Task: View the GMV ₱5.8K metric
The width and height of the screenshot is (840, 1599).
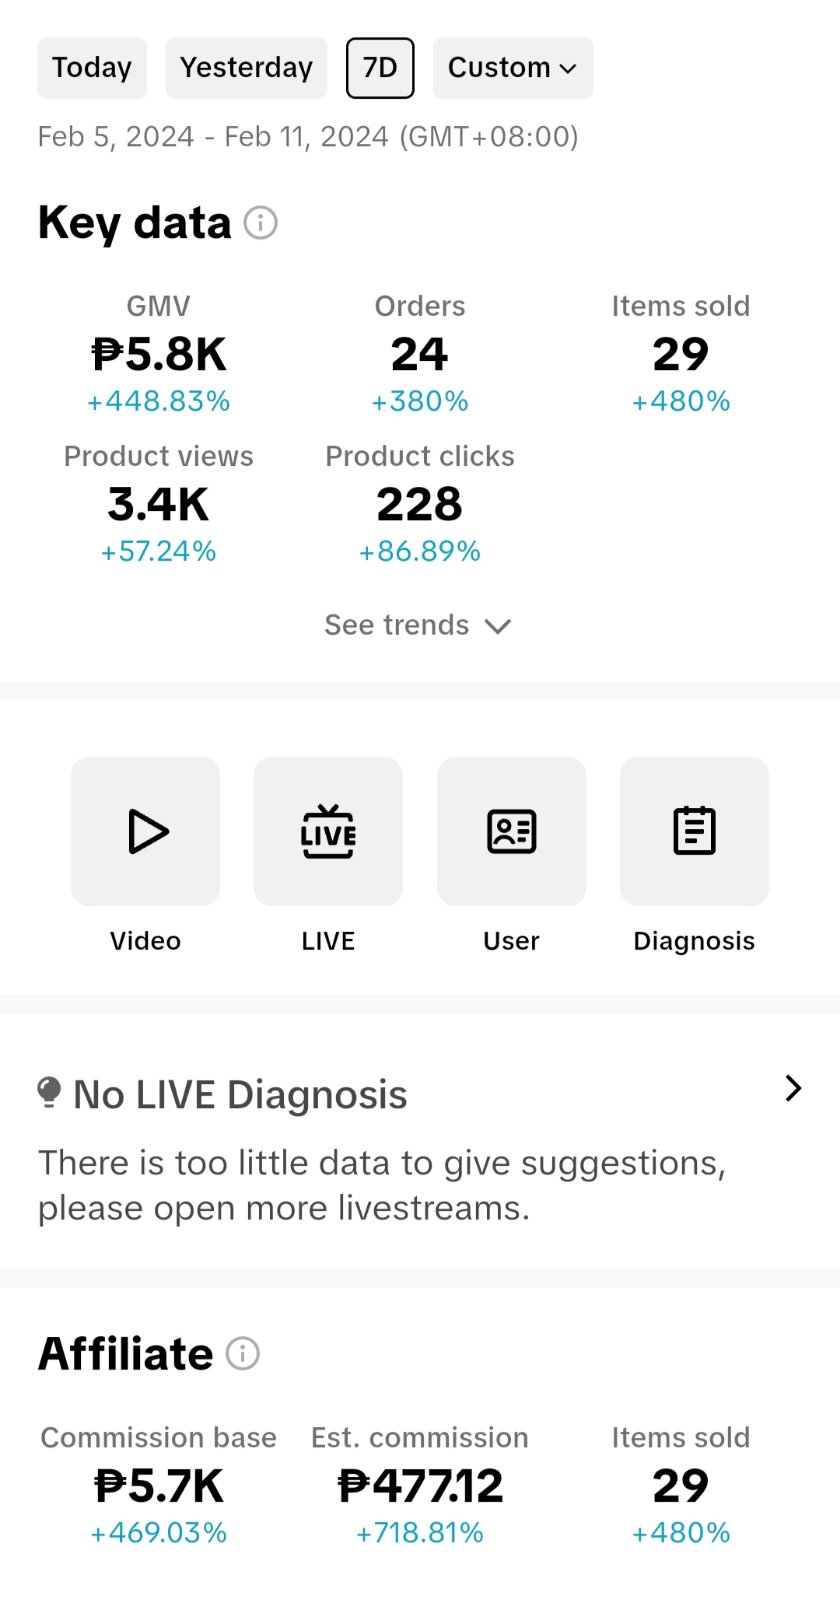Action: [159, 354]
